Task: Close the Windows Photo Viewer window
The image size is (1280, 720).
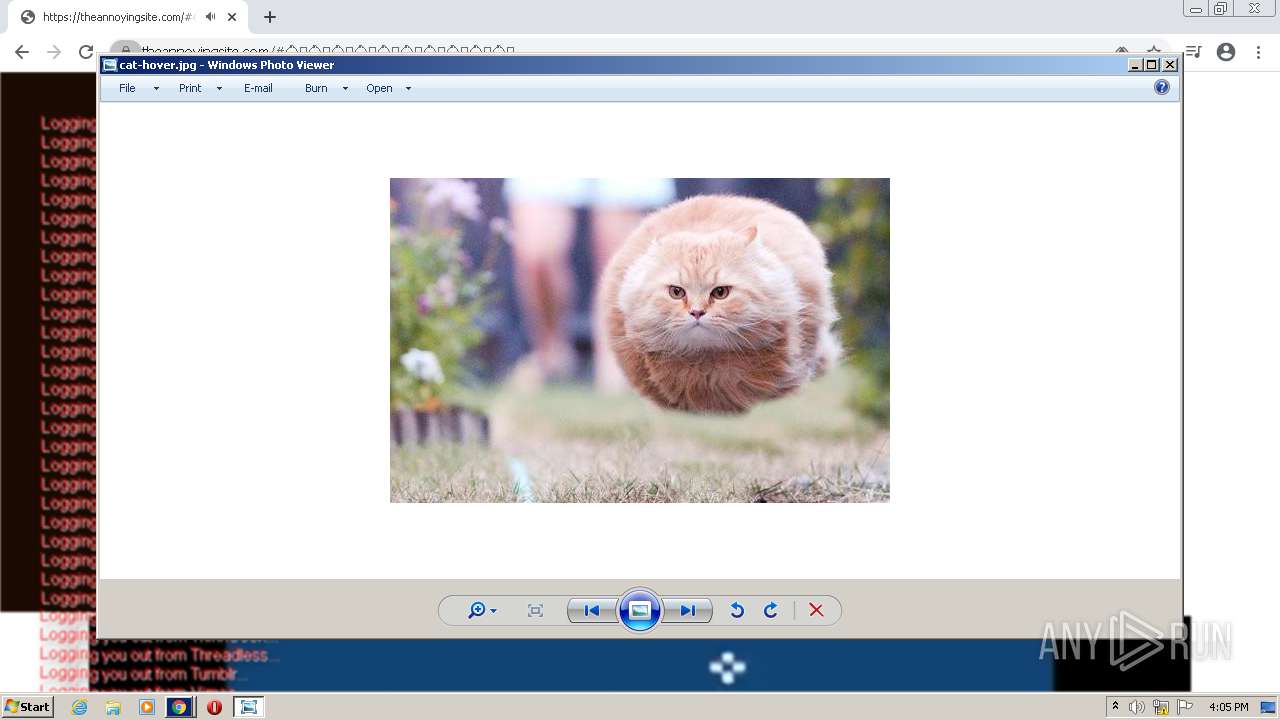Action: coord(1170,65)
